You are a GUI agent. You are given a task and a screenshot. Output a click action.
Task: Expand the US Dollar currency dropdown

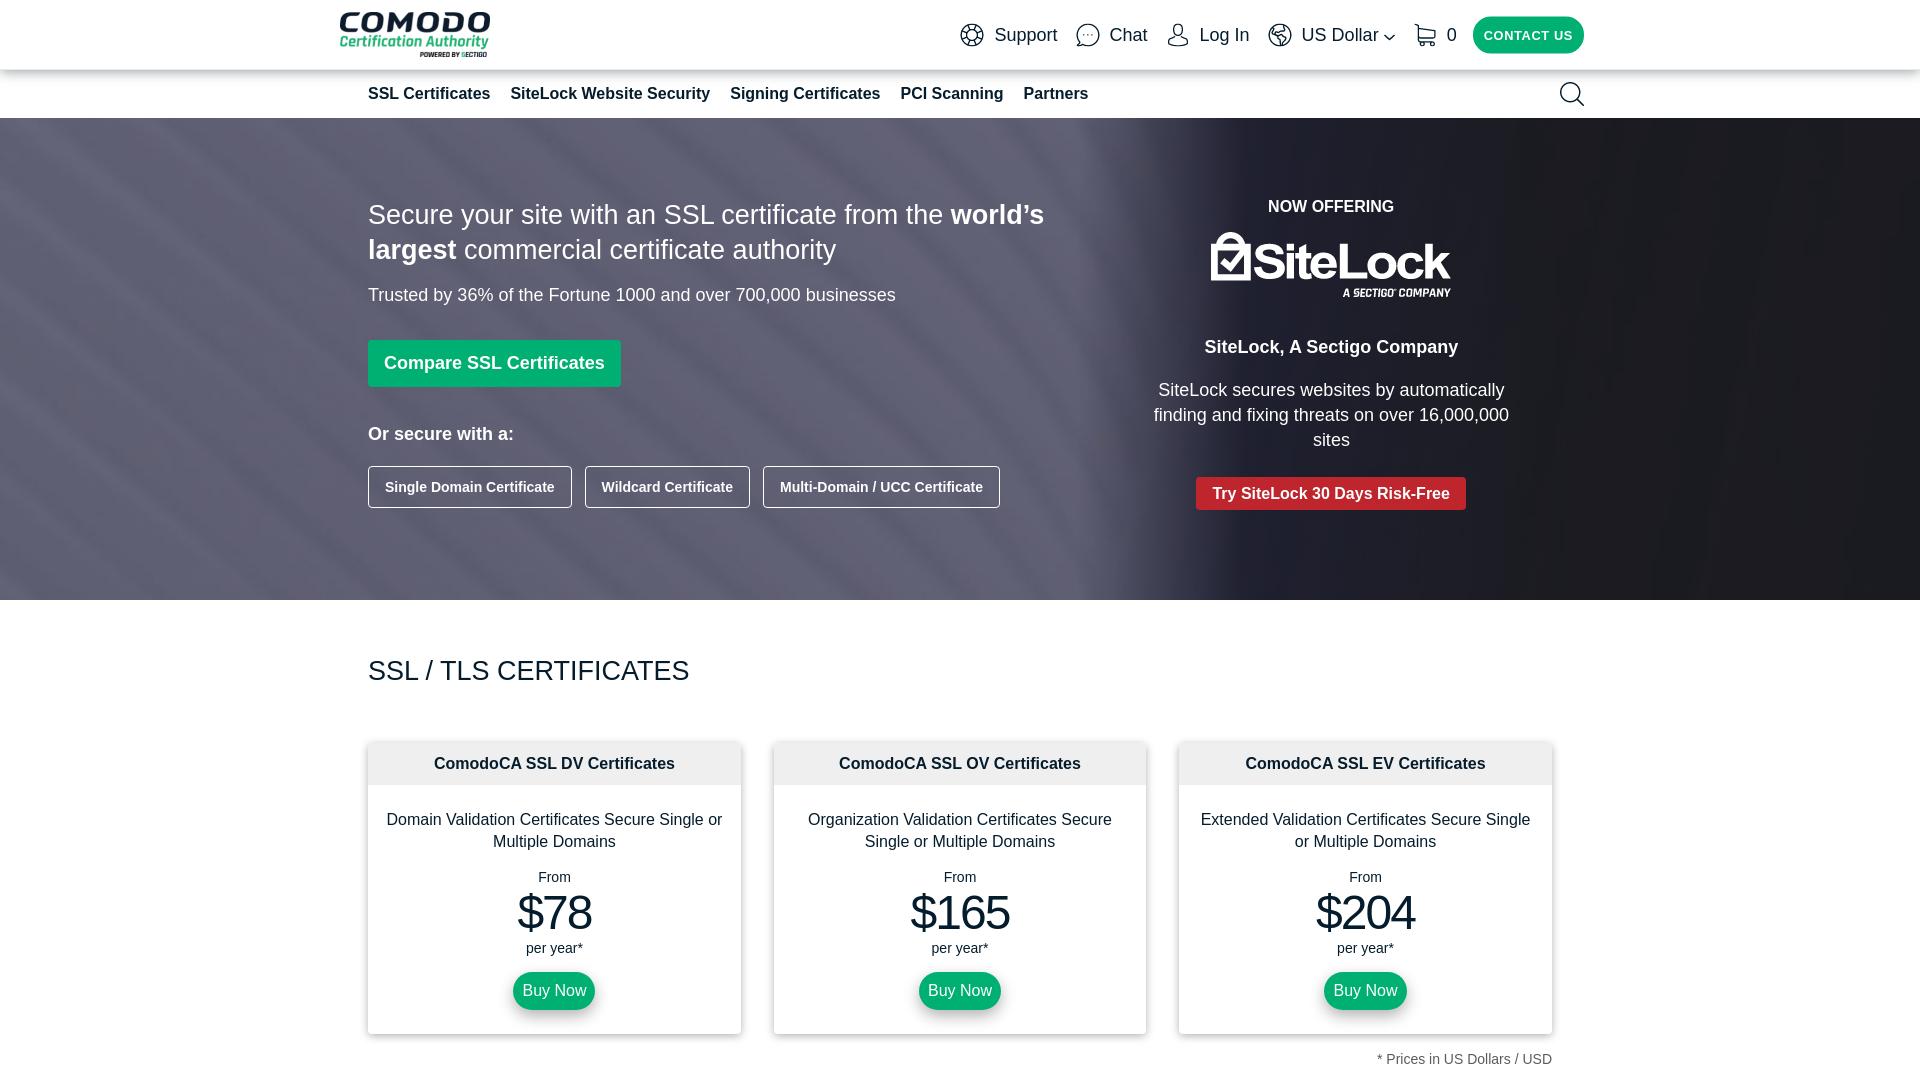1348,36
